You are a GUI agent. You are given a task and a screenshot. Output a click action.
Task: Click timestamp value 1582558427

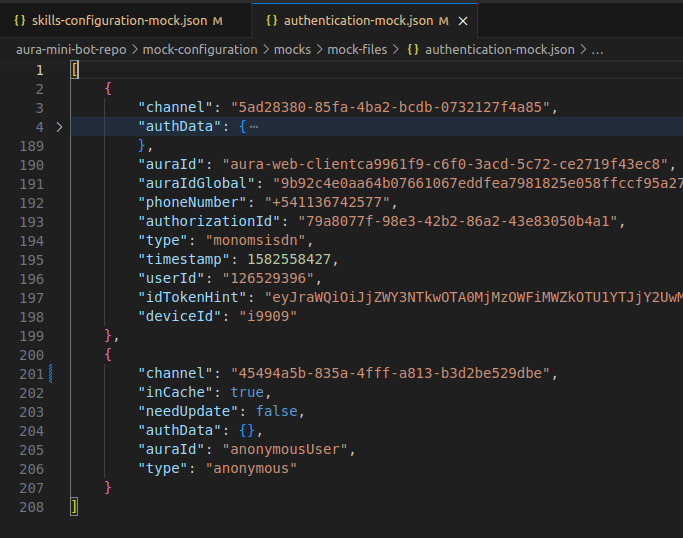289,259
